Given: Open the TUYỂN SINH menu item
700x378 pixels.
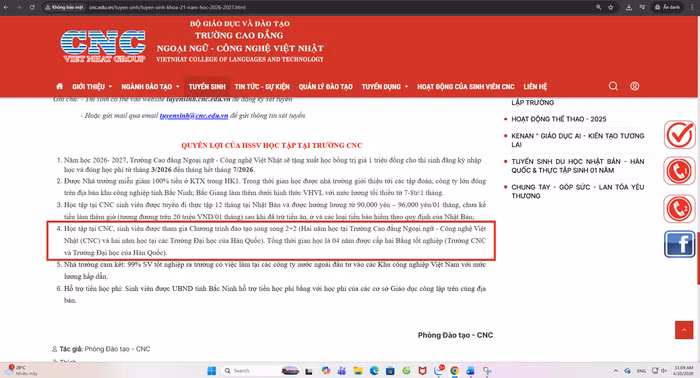Looking at the screenshot, I should click(x=207, y=87).
